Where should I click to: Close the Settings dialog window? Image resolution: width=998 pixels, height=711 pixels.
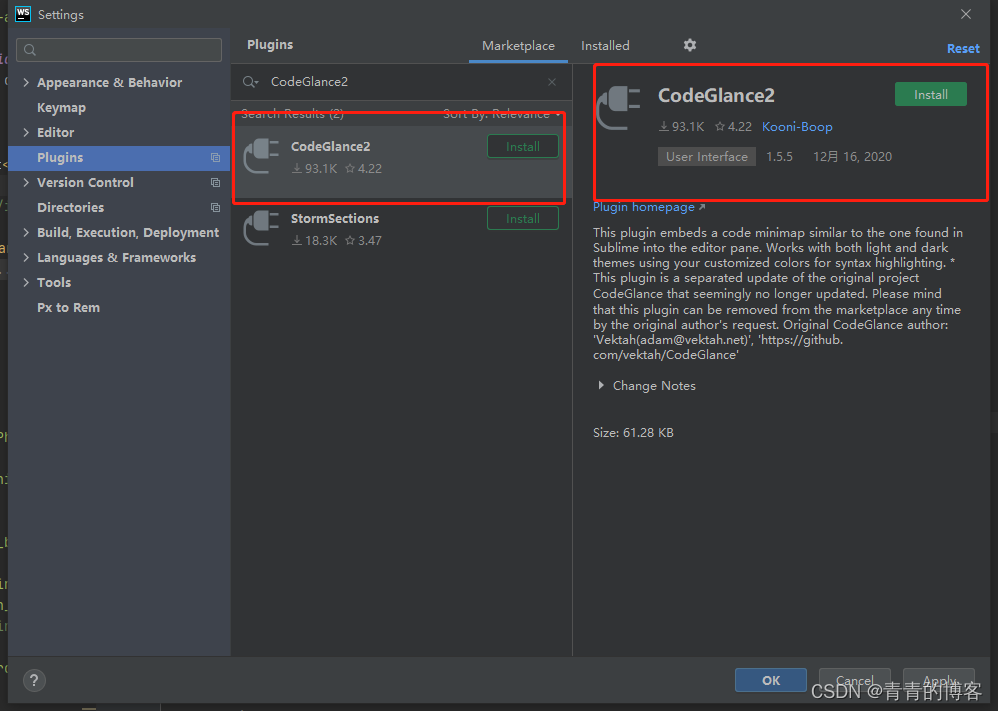tap(966, 14)
